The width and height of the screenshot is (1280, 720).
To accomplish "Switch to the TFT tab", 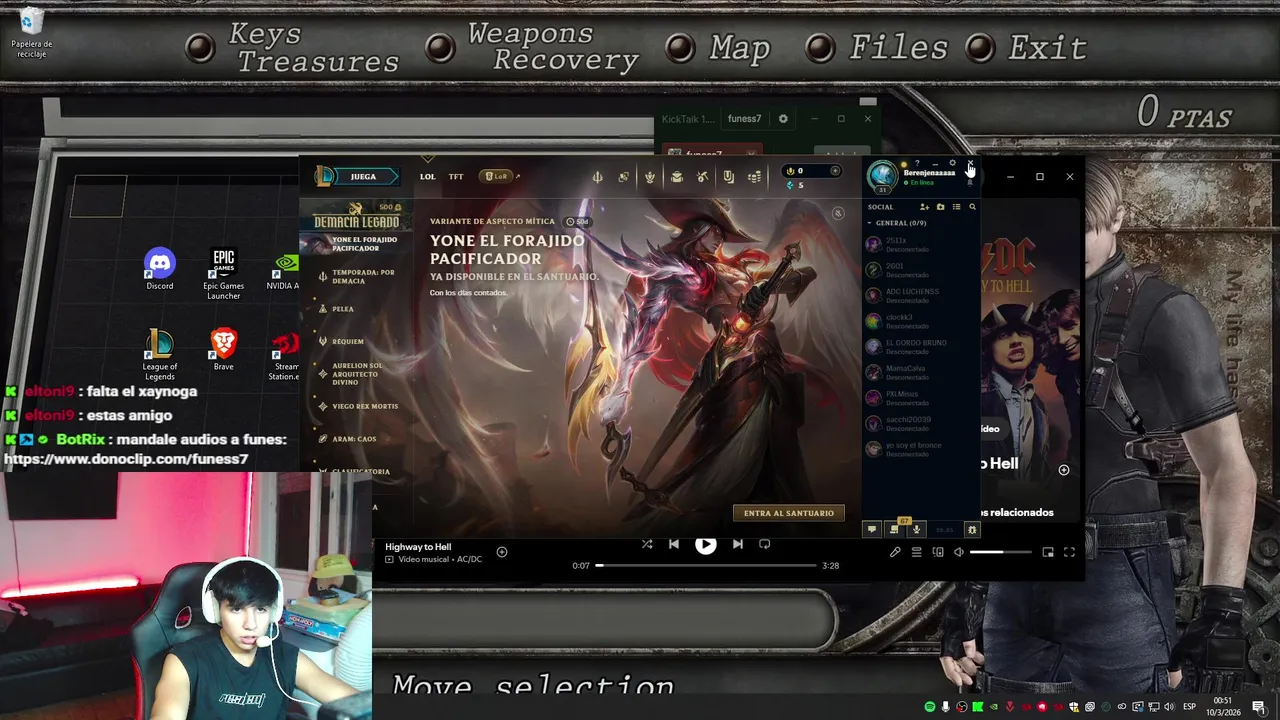I will click(456, 177).
